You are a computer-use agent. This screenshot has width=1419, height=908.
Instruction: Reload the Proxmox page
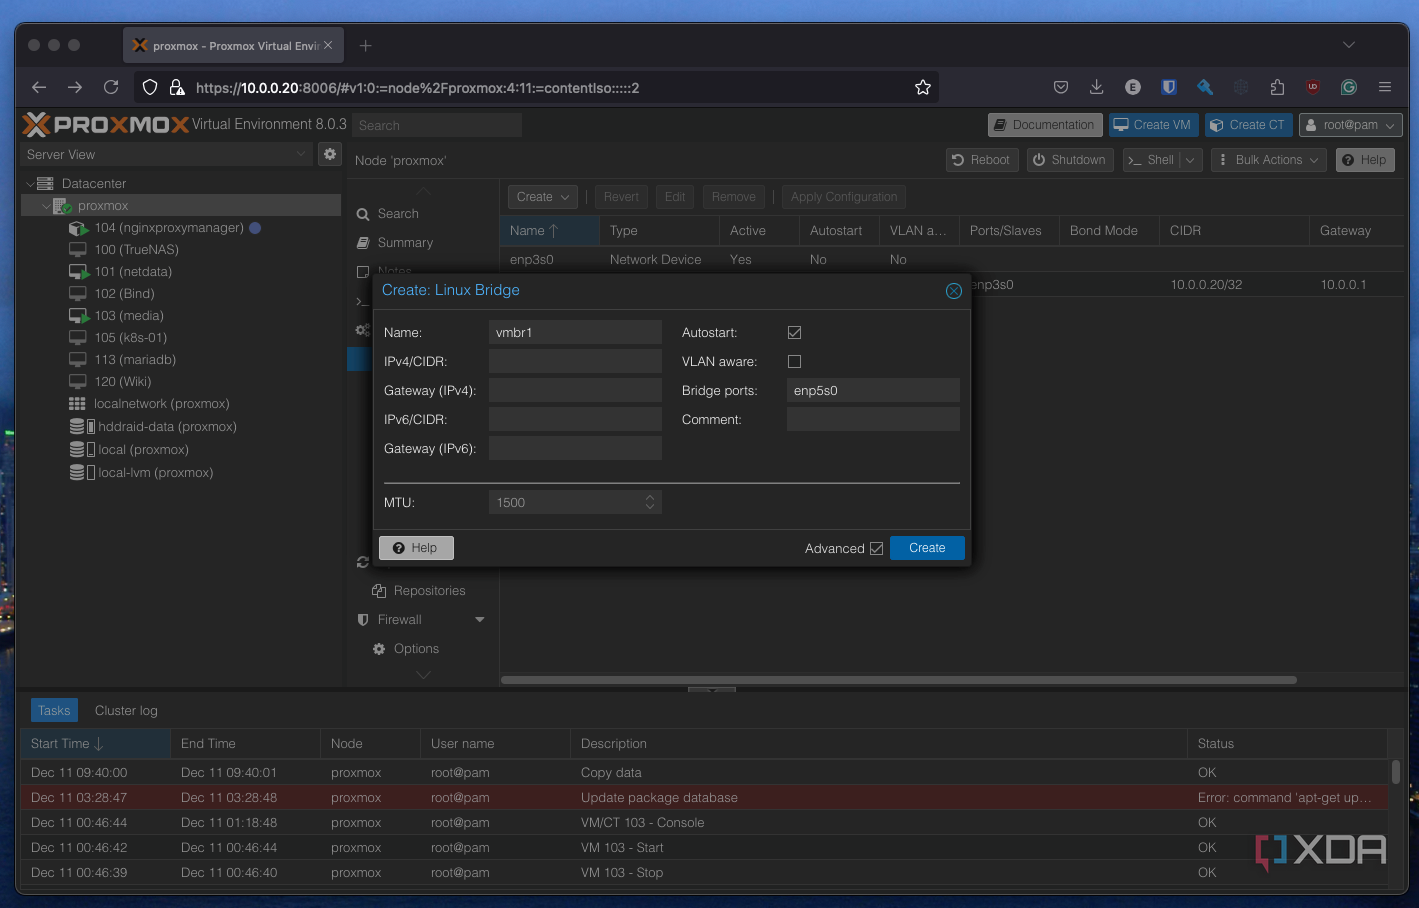tap(111, 87)
